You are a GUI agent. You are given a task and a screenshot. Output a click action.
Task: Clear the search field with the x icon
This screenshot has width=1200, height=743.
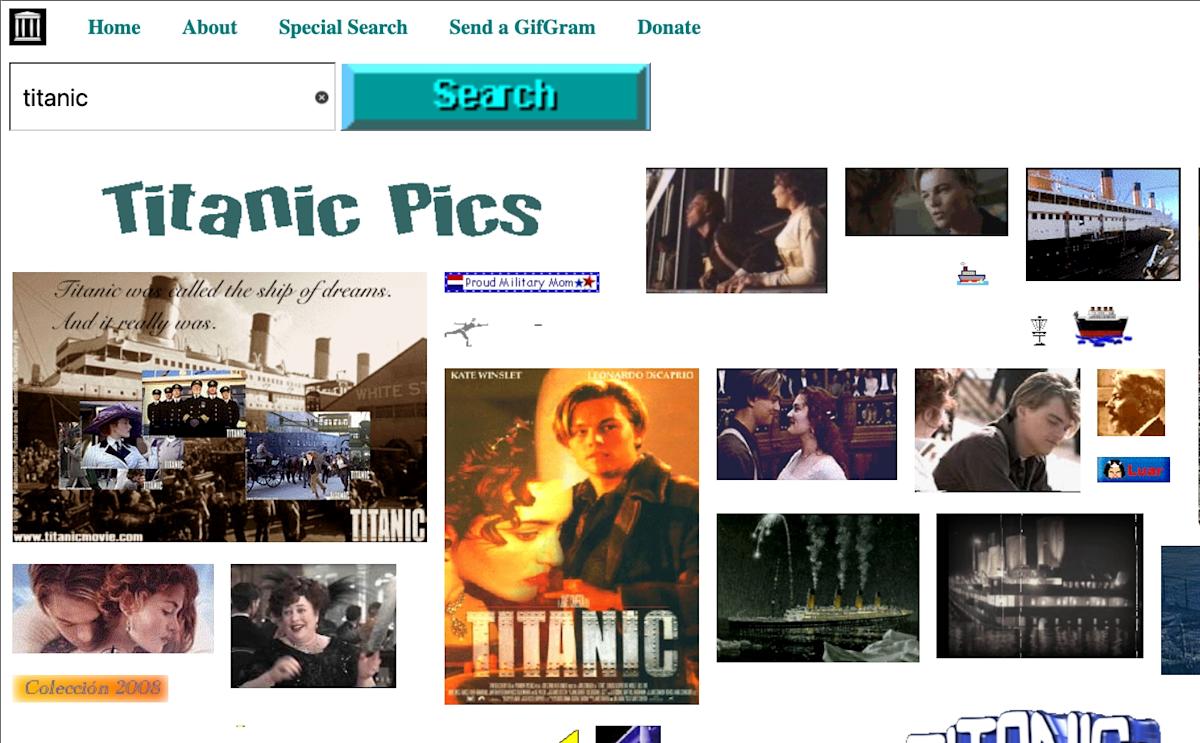pyautogui.click(x=321, y=96)
